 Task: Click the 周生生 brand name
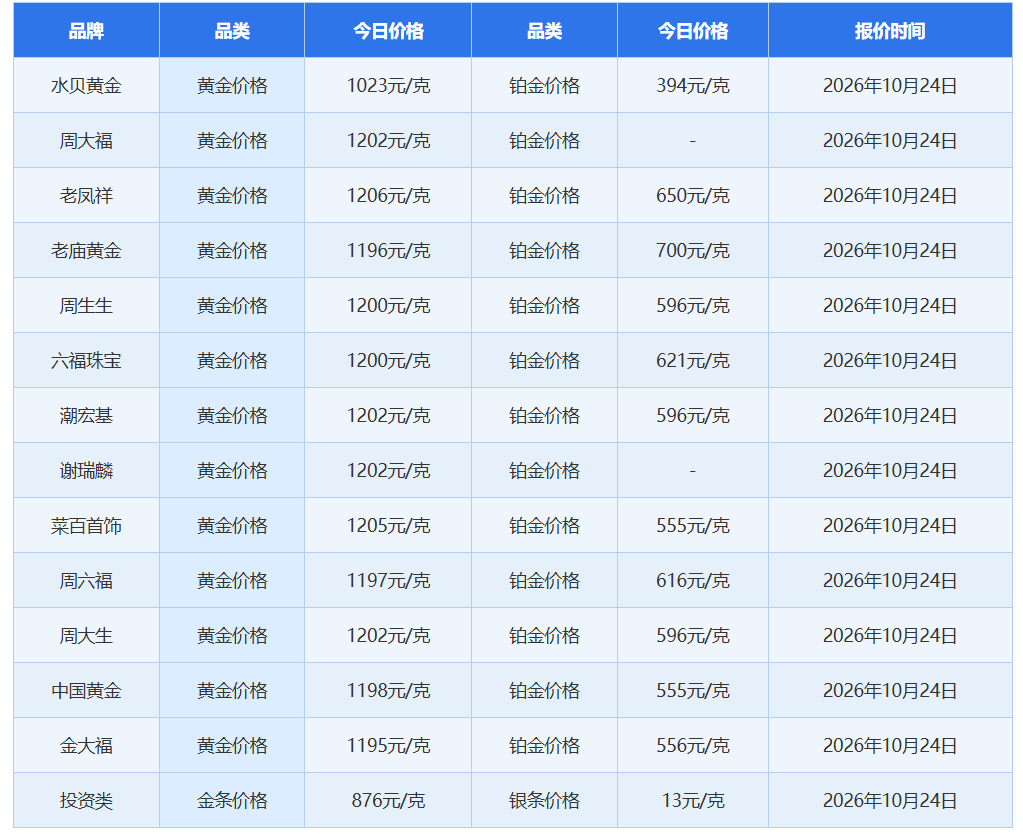pos(86,305)
